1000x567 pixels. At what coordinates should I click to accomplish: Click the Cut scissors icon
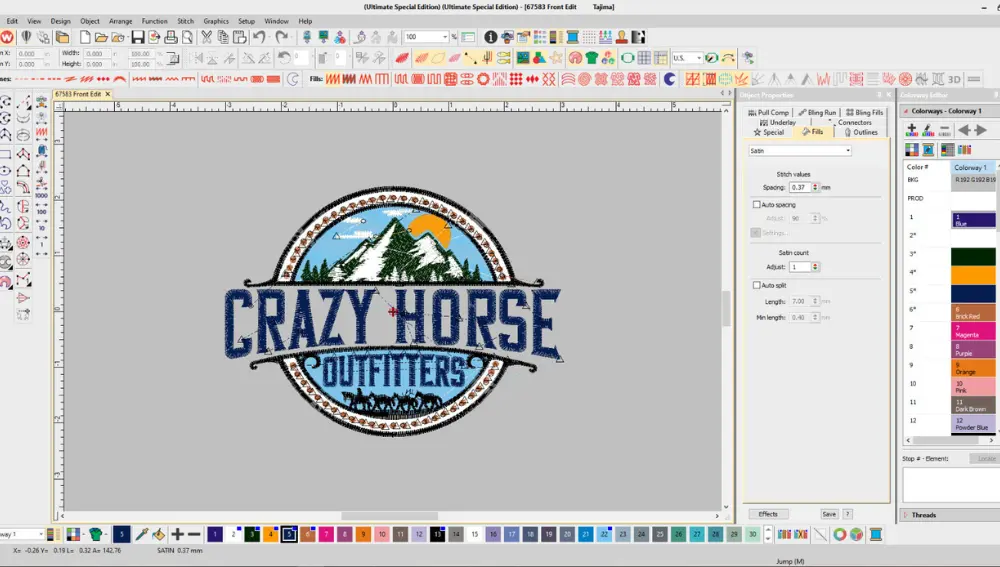[207, 38]
